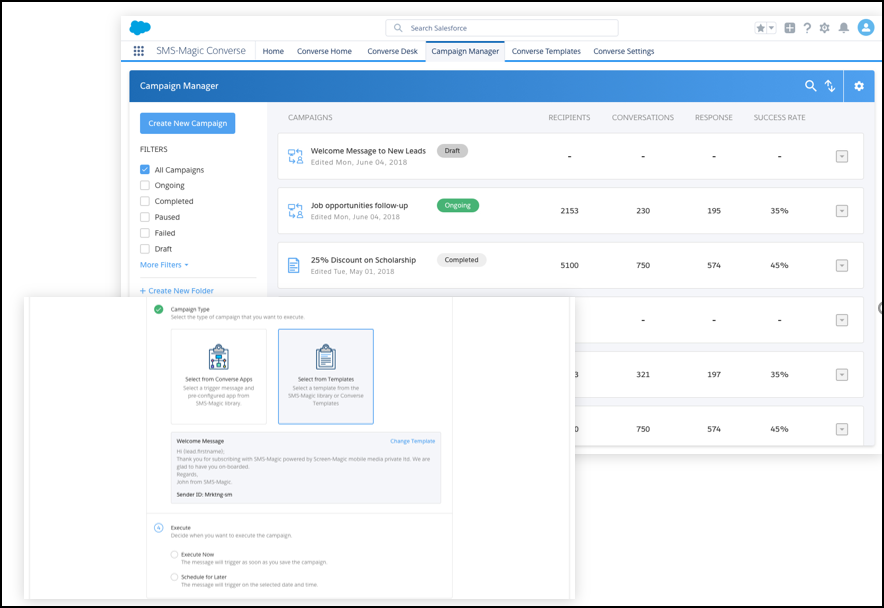The width and height of the screenshot is (884, 608).
Task: Switch to the Converse Templates tab
Action: 546,51
